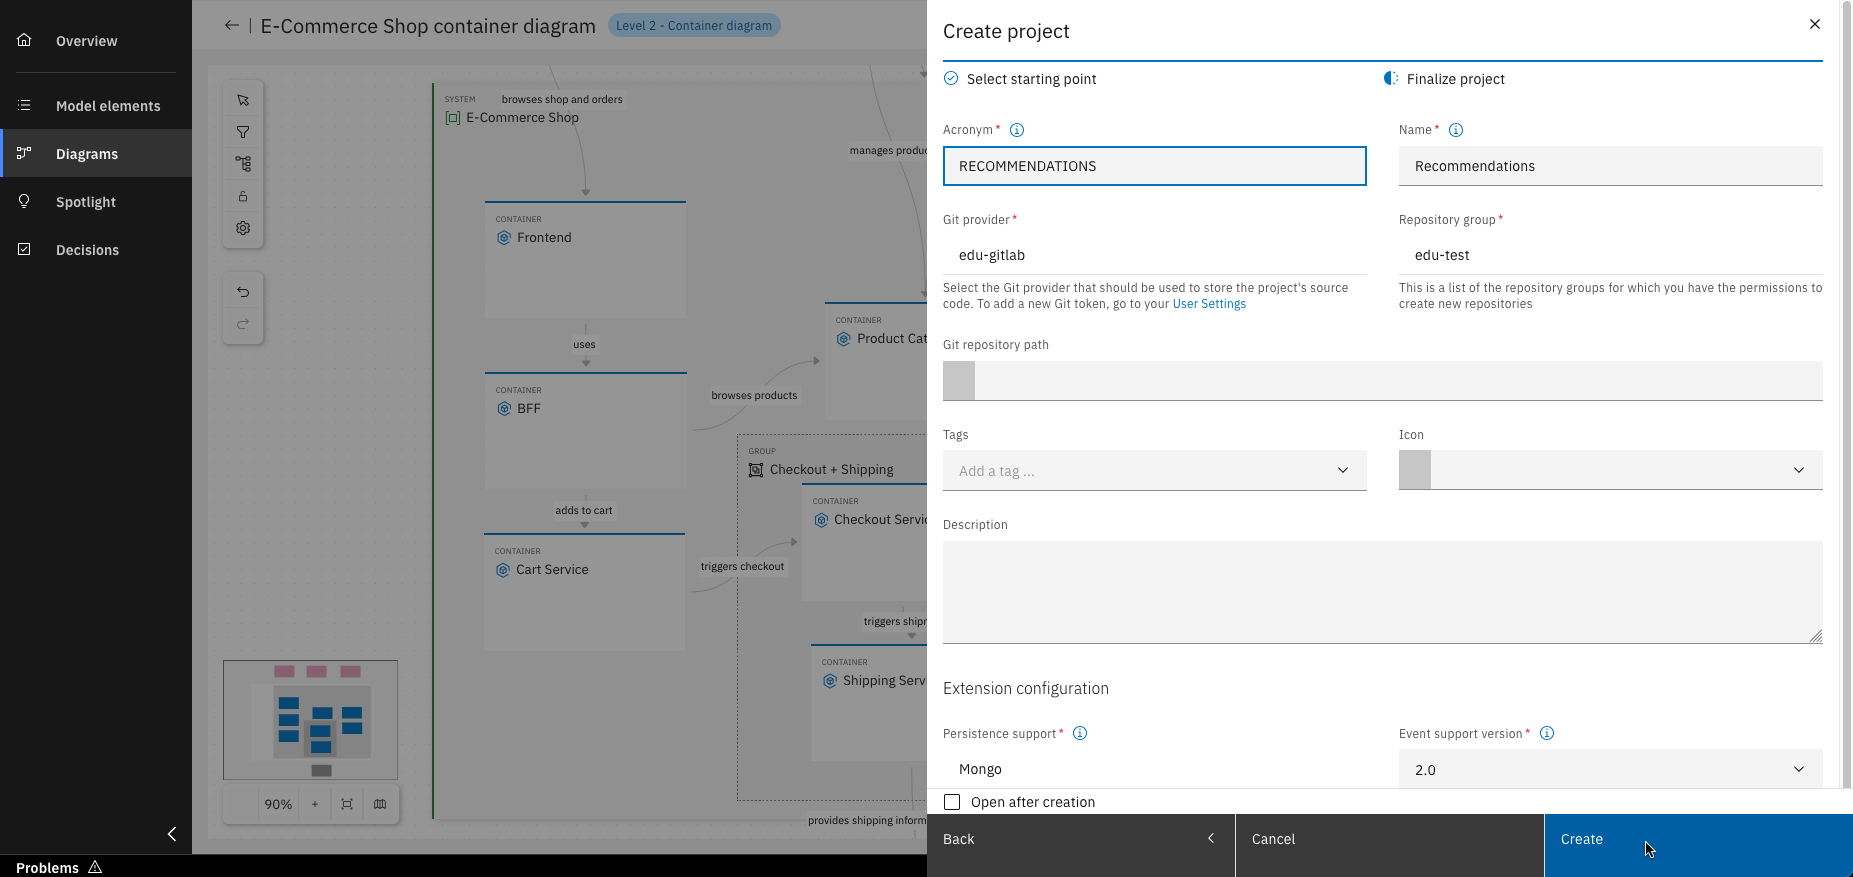Click the Description text area
The width and height of the screenshot is (1853, 877).
[x=1383, y=592]
